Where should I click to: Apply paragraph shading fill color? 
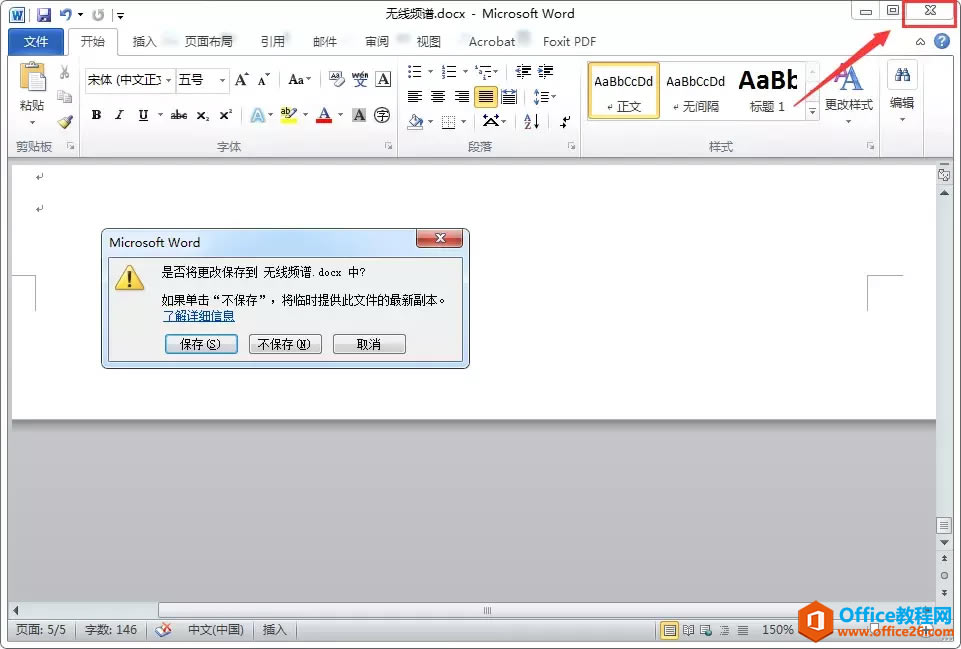[416, 121]
